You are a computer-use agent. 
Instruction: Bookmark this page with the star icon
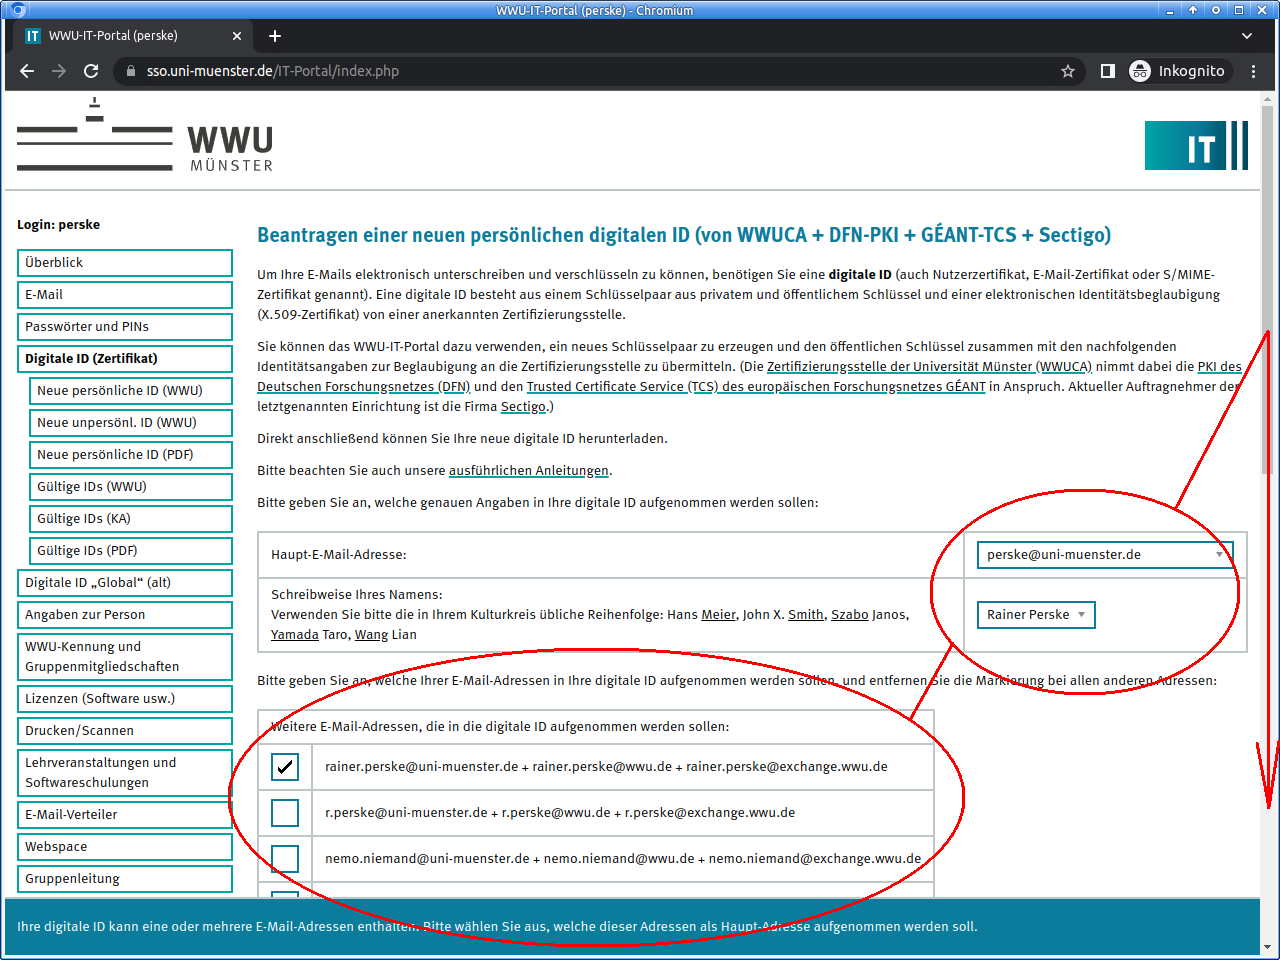[x=1068, y=71]
